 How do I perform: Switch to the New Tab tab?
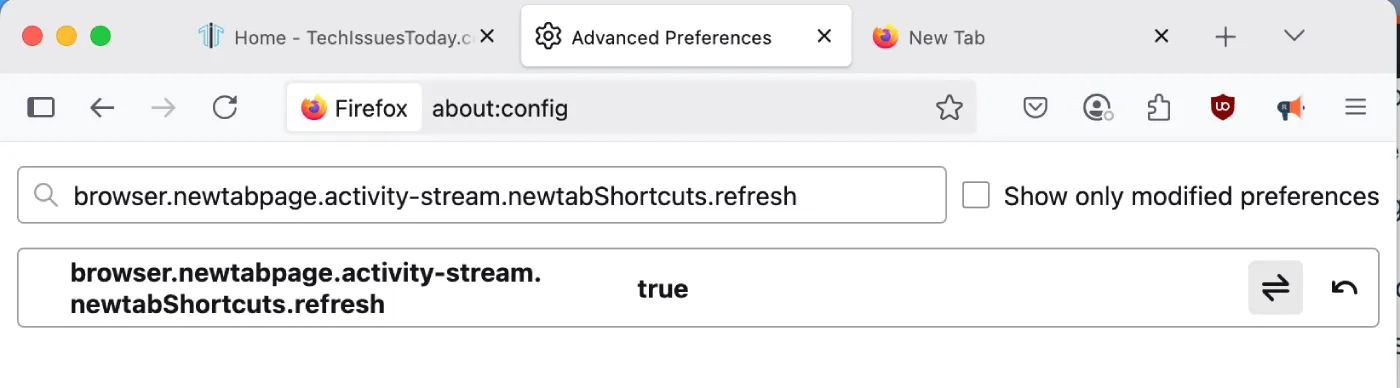[x=1021, y=37]
